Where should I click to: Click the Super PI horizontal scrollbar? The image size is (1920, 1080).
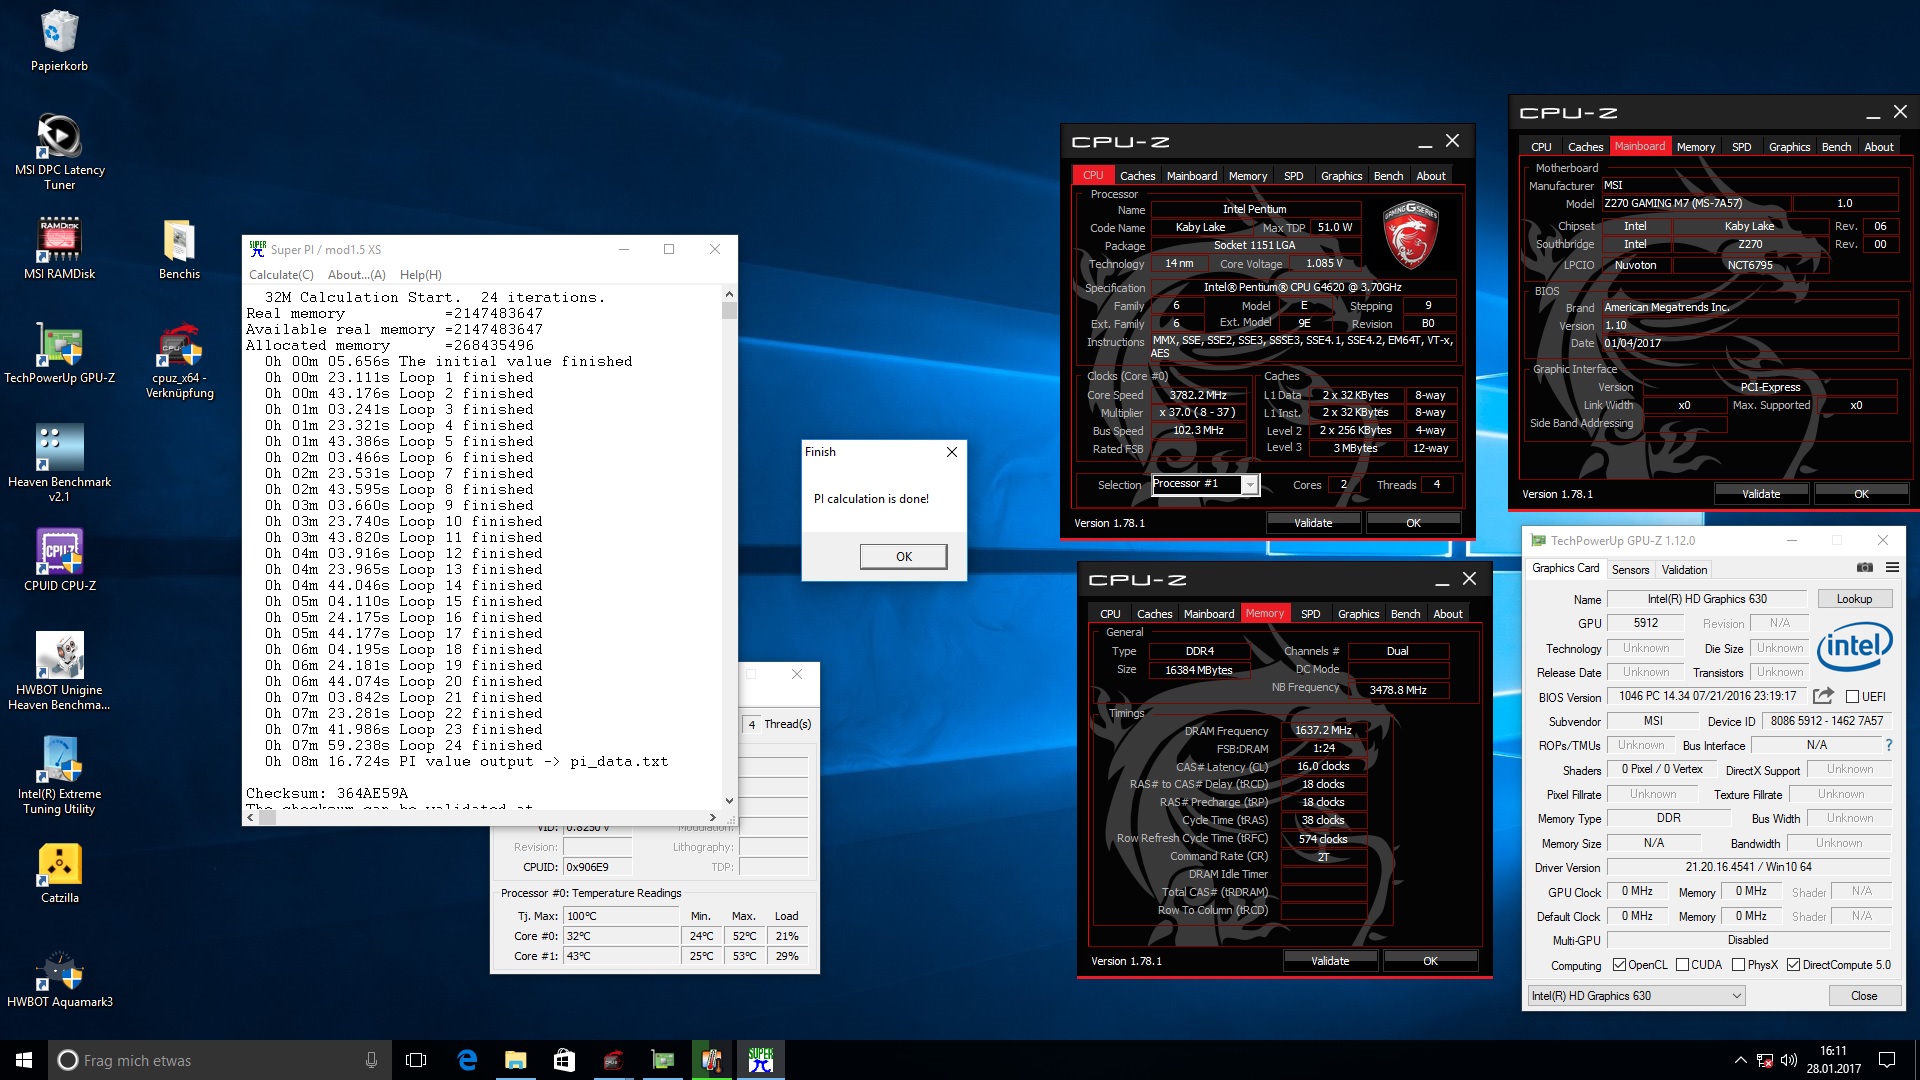[481, 817]
